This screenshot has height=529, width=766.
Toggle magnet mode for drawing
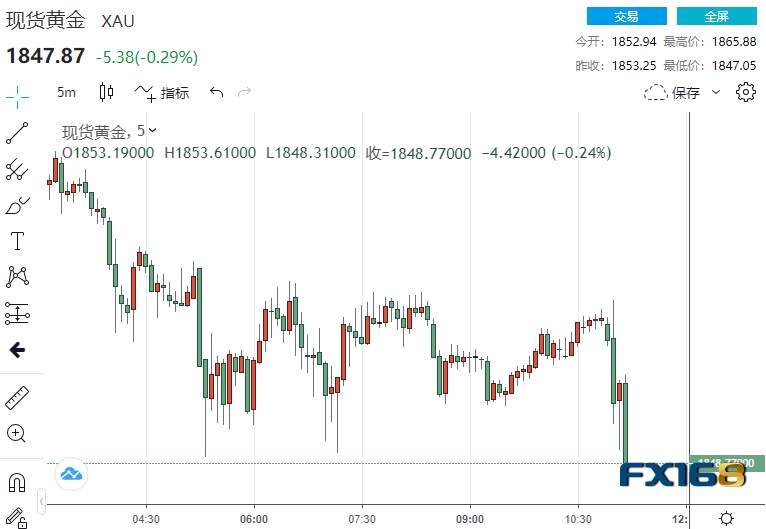(17, 483)
